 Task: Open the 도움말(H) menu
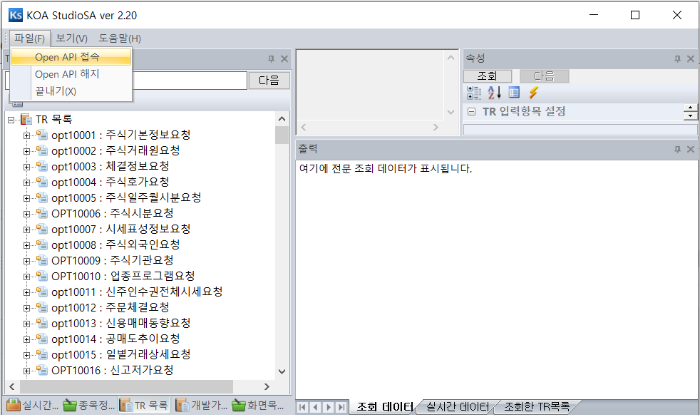pyautogui.click(x=120, y=38)
